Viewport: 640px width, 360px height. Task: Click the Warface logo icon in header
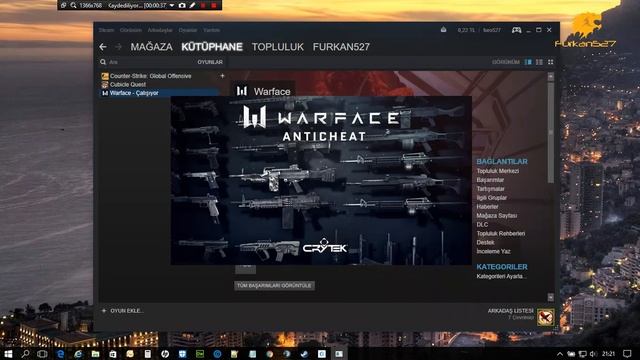tap(242, 91)
